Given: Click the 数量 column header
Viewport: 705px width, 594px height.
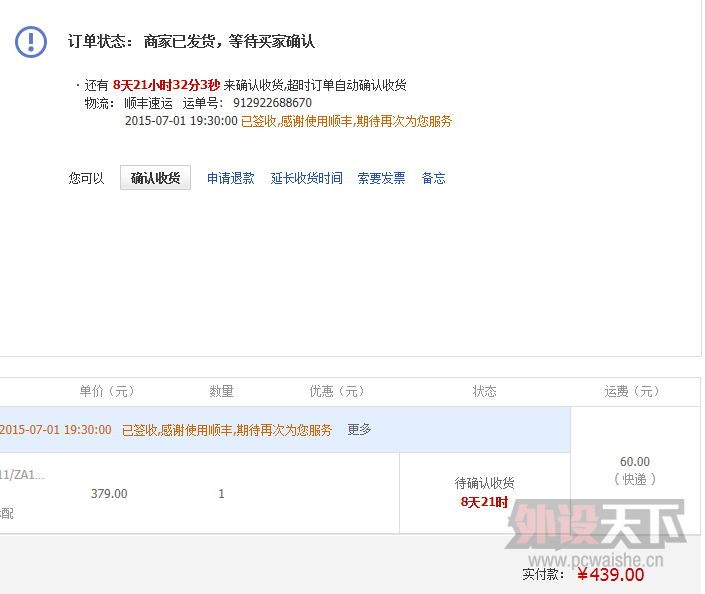Looking at the screenshot, I should click(x=221, y=391).
